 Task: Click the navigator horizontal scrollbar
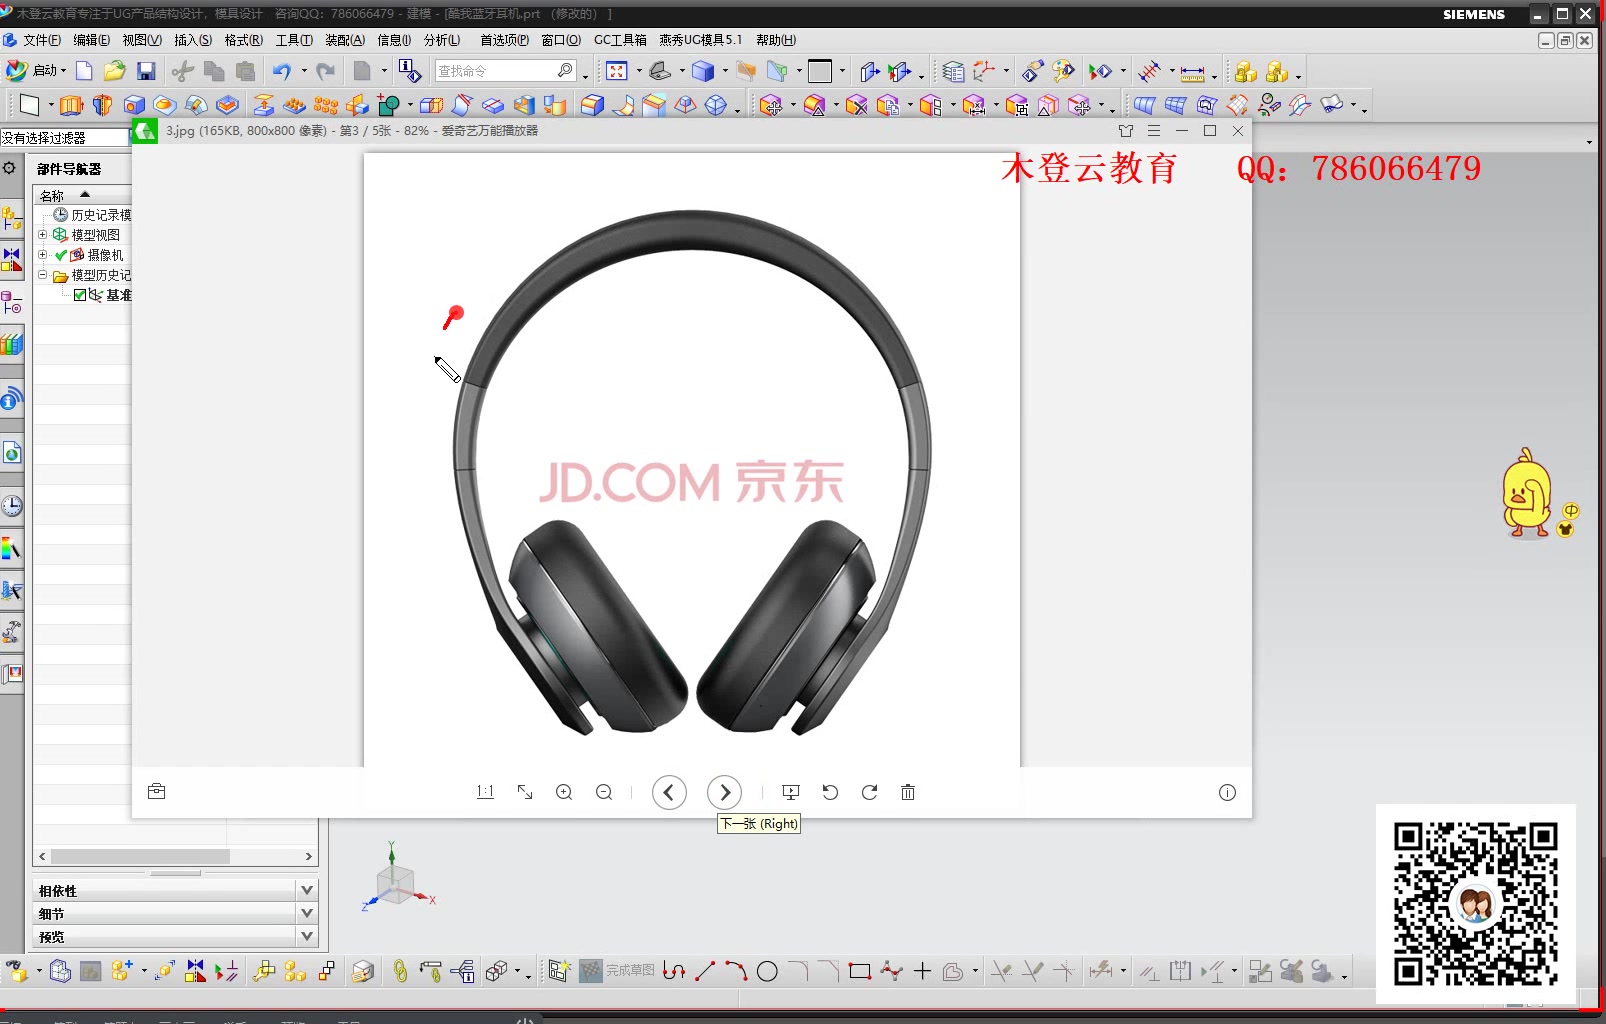point(176,857)
